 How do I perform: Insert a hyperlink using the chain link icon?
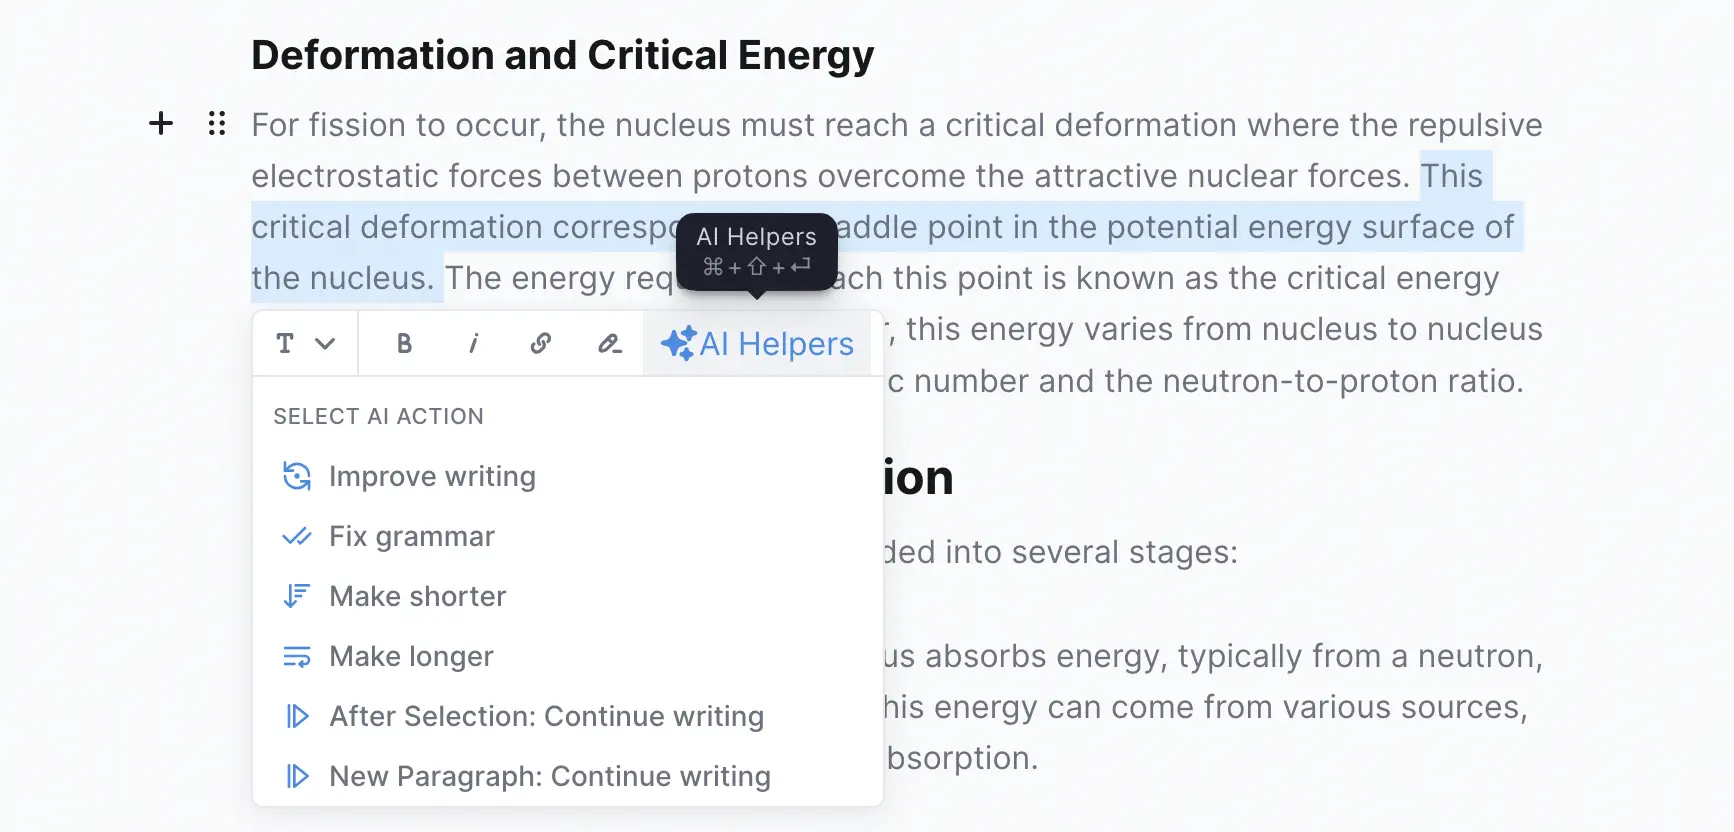pyautogui.click(x=540, y=343)
